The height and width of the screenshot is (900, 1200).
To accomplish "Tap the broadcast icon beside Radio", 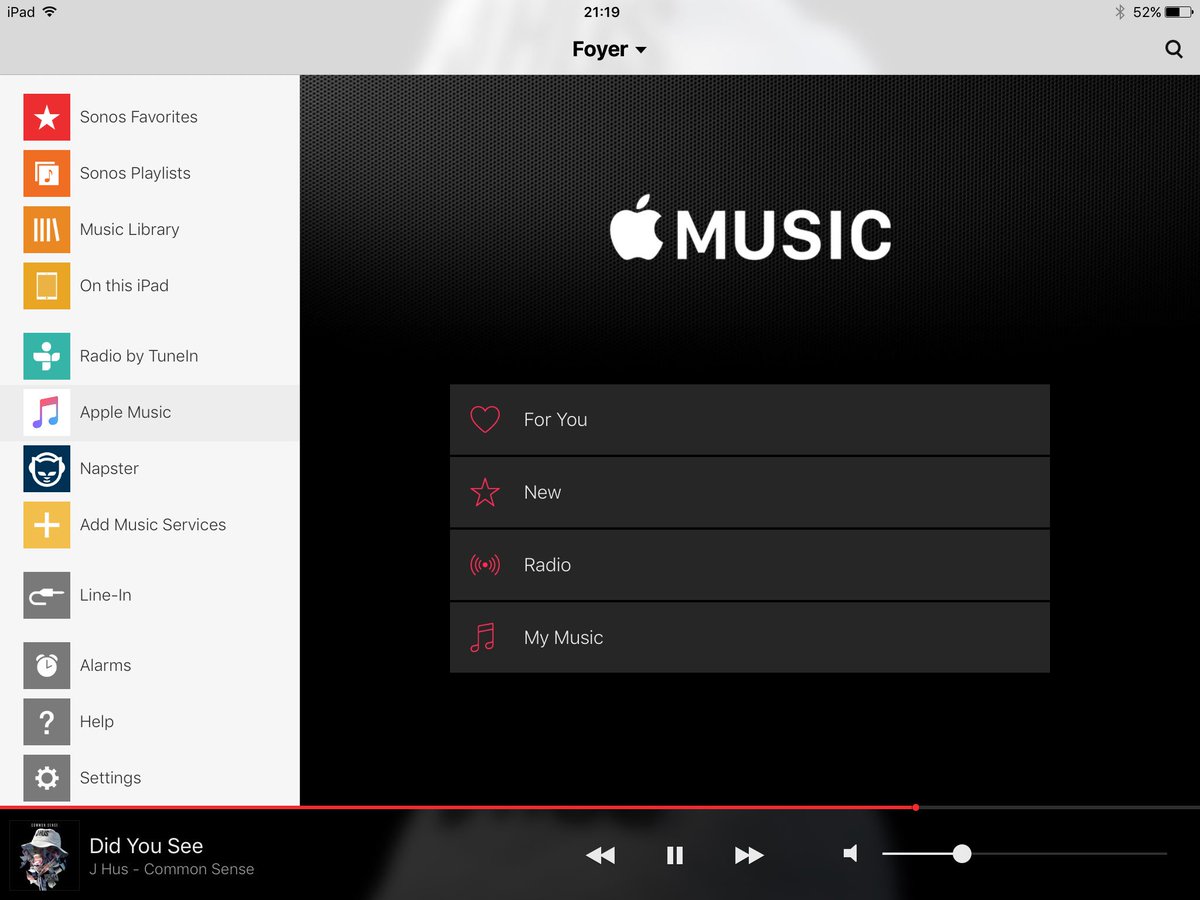I will click(x=485, y=565).
